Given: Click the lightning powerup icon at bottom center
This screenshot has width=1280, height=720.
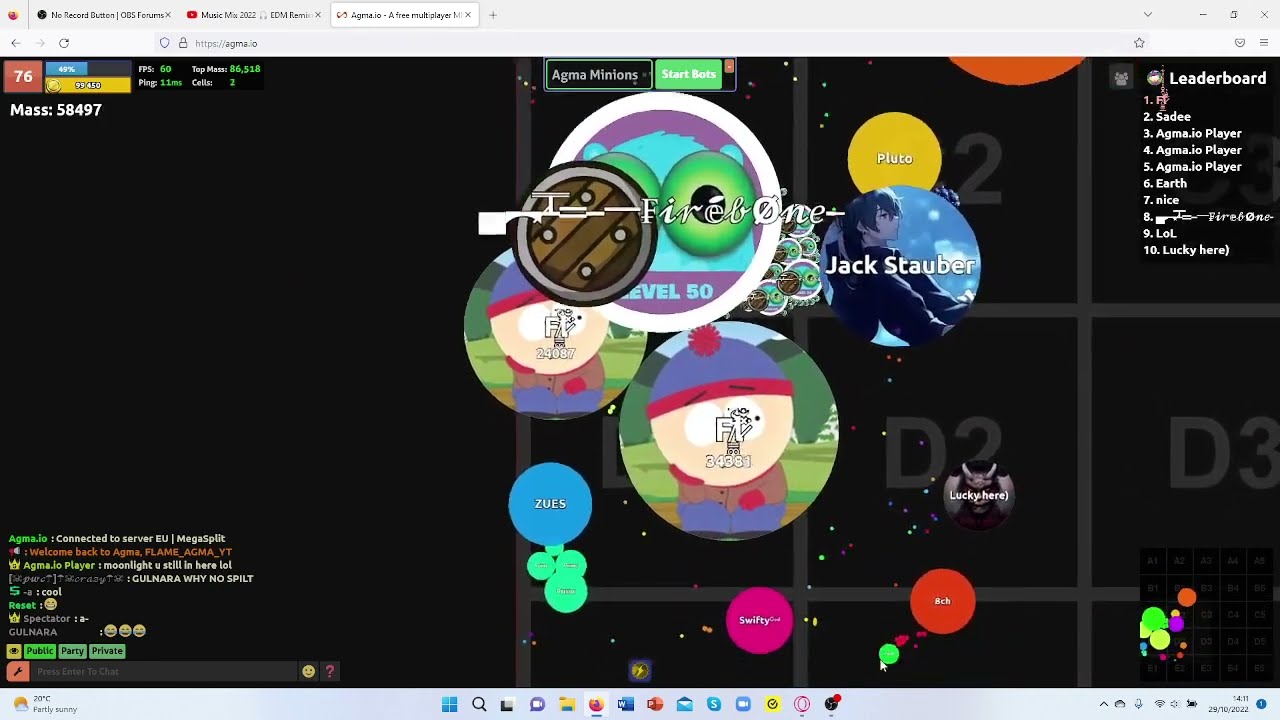Looking at the screenshot, I should [640, 671].
